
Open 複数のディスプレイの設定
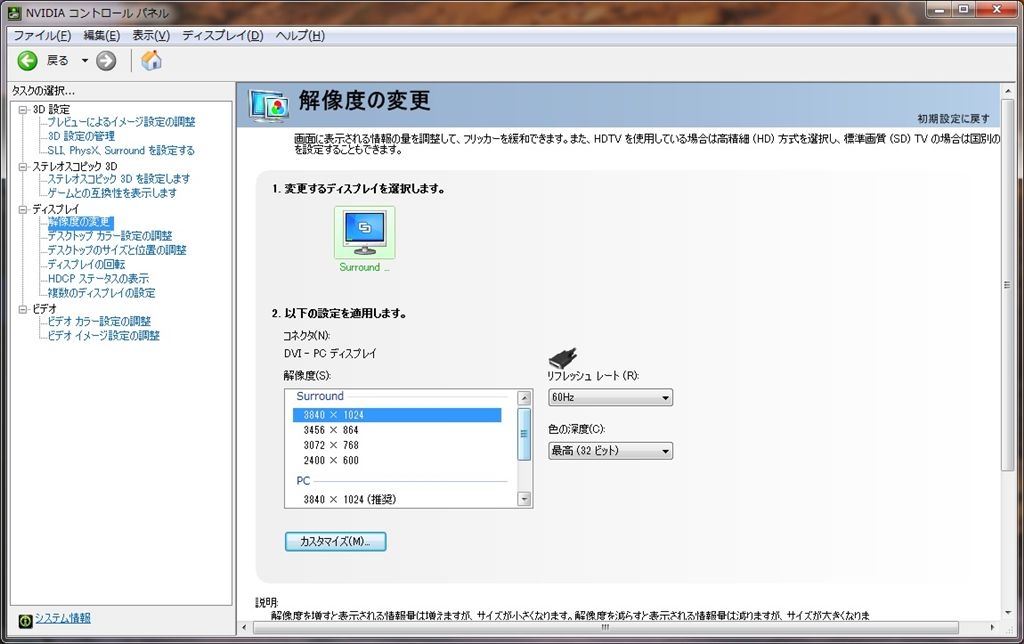click(x=101, y=293)
